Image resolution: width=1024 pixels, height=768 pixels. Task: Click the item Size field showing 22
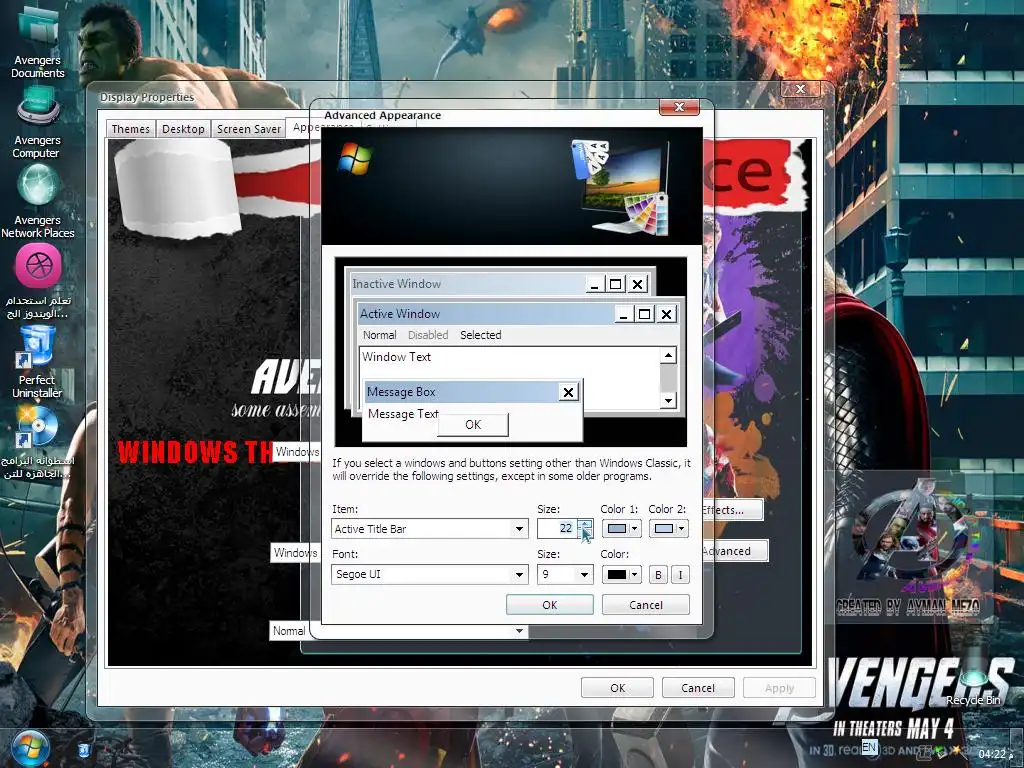(x=557, y=528)
